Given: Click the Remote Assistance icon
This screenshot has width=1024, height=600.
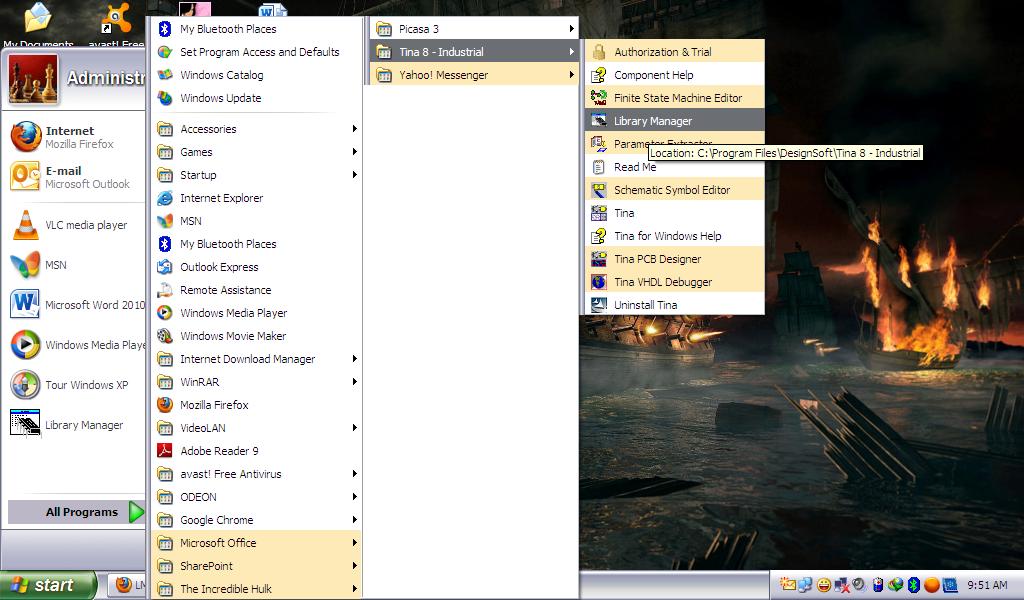Looking at the screenshot, I should point(165,290).
